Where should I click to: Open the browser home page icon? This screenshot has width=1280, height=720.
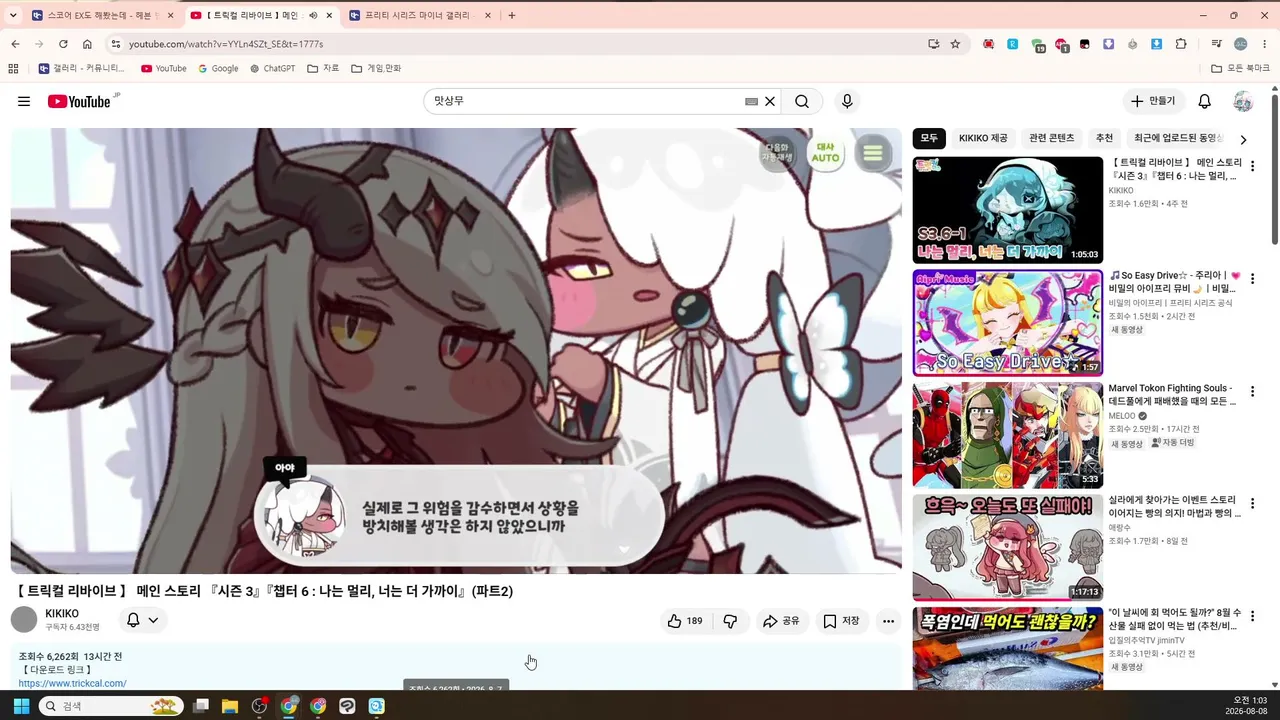coord(87,44)
